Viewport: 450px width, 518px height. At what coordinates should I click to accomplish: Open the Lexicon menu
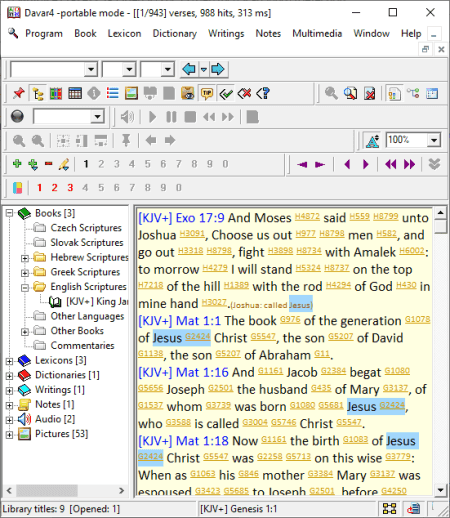tap(124, 33)
